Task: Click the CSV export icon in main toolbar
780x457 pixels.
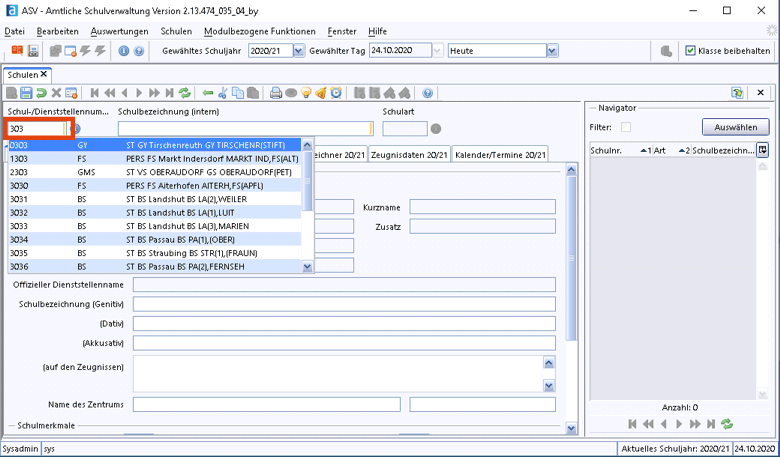Action: (x=33, y=51)
